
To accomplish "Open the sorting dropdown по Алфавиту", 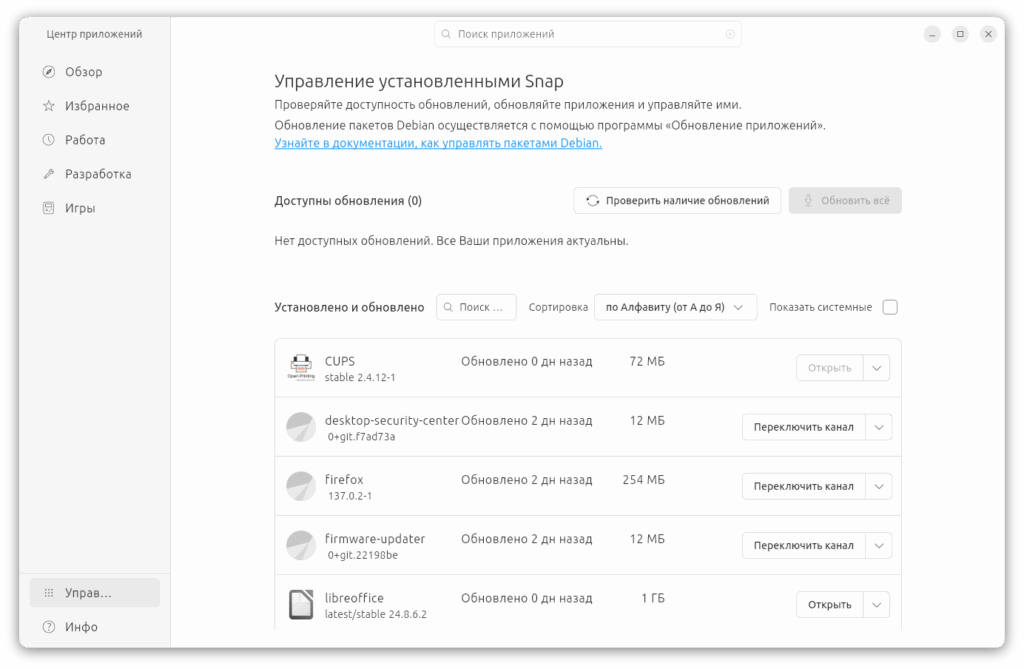I will click(x=675, y=307).
